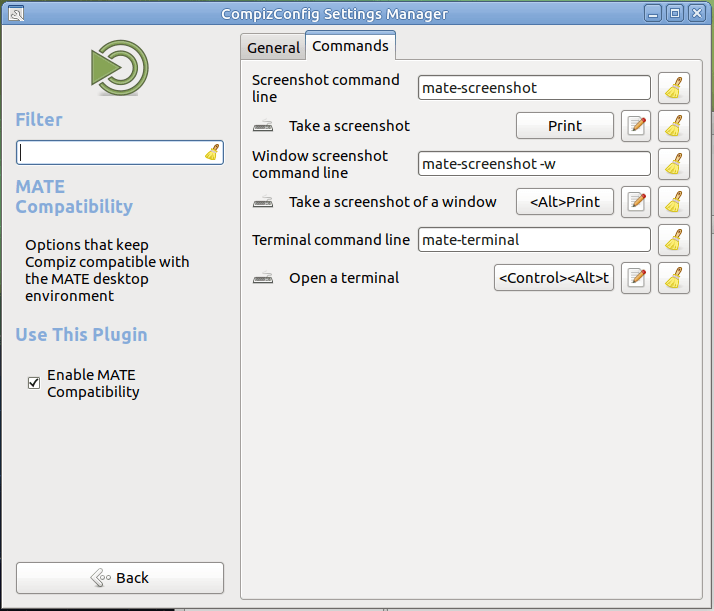Viewport: 714px width, 611px height.
Task: Click the mate-screenshot -w command field
Action: click(x=534, y=164)
